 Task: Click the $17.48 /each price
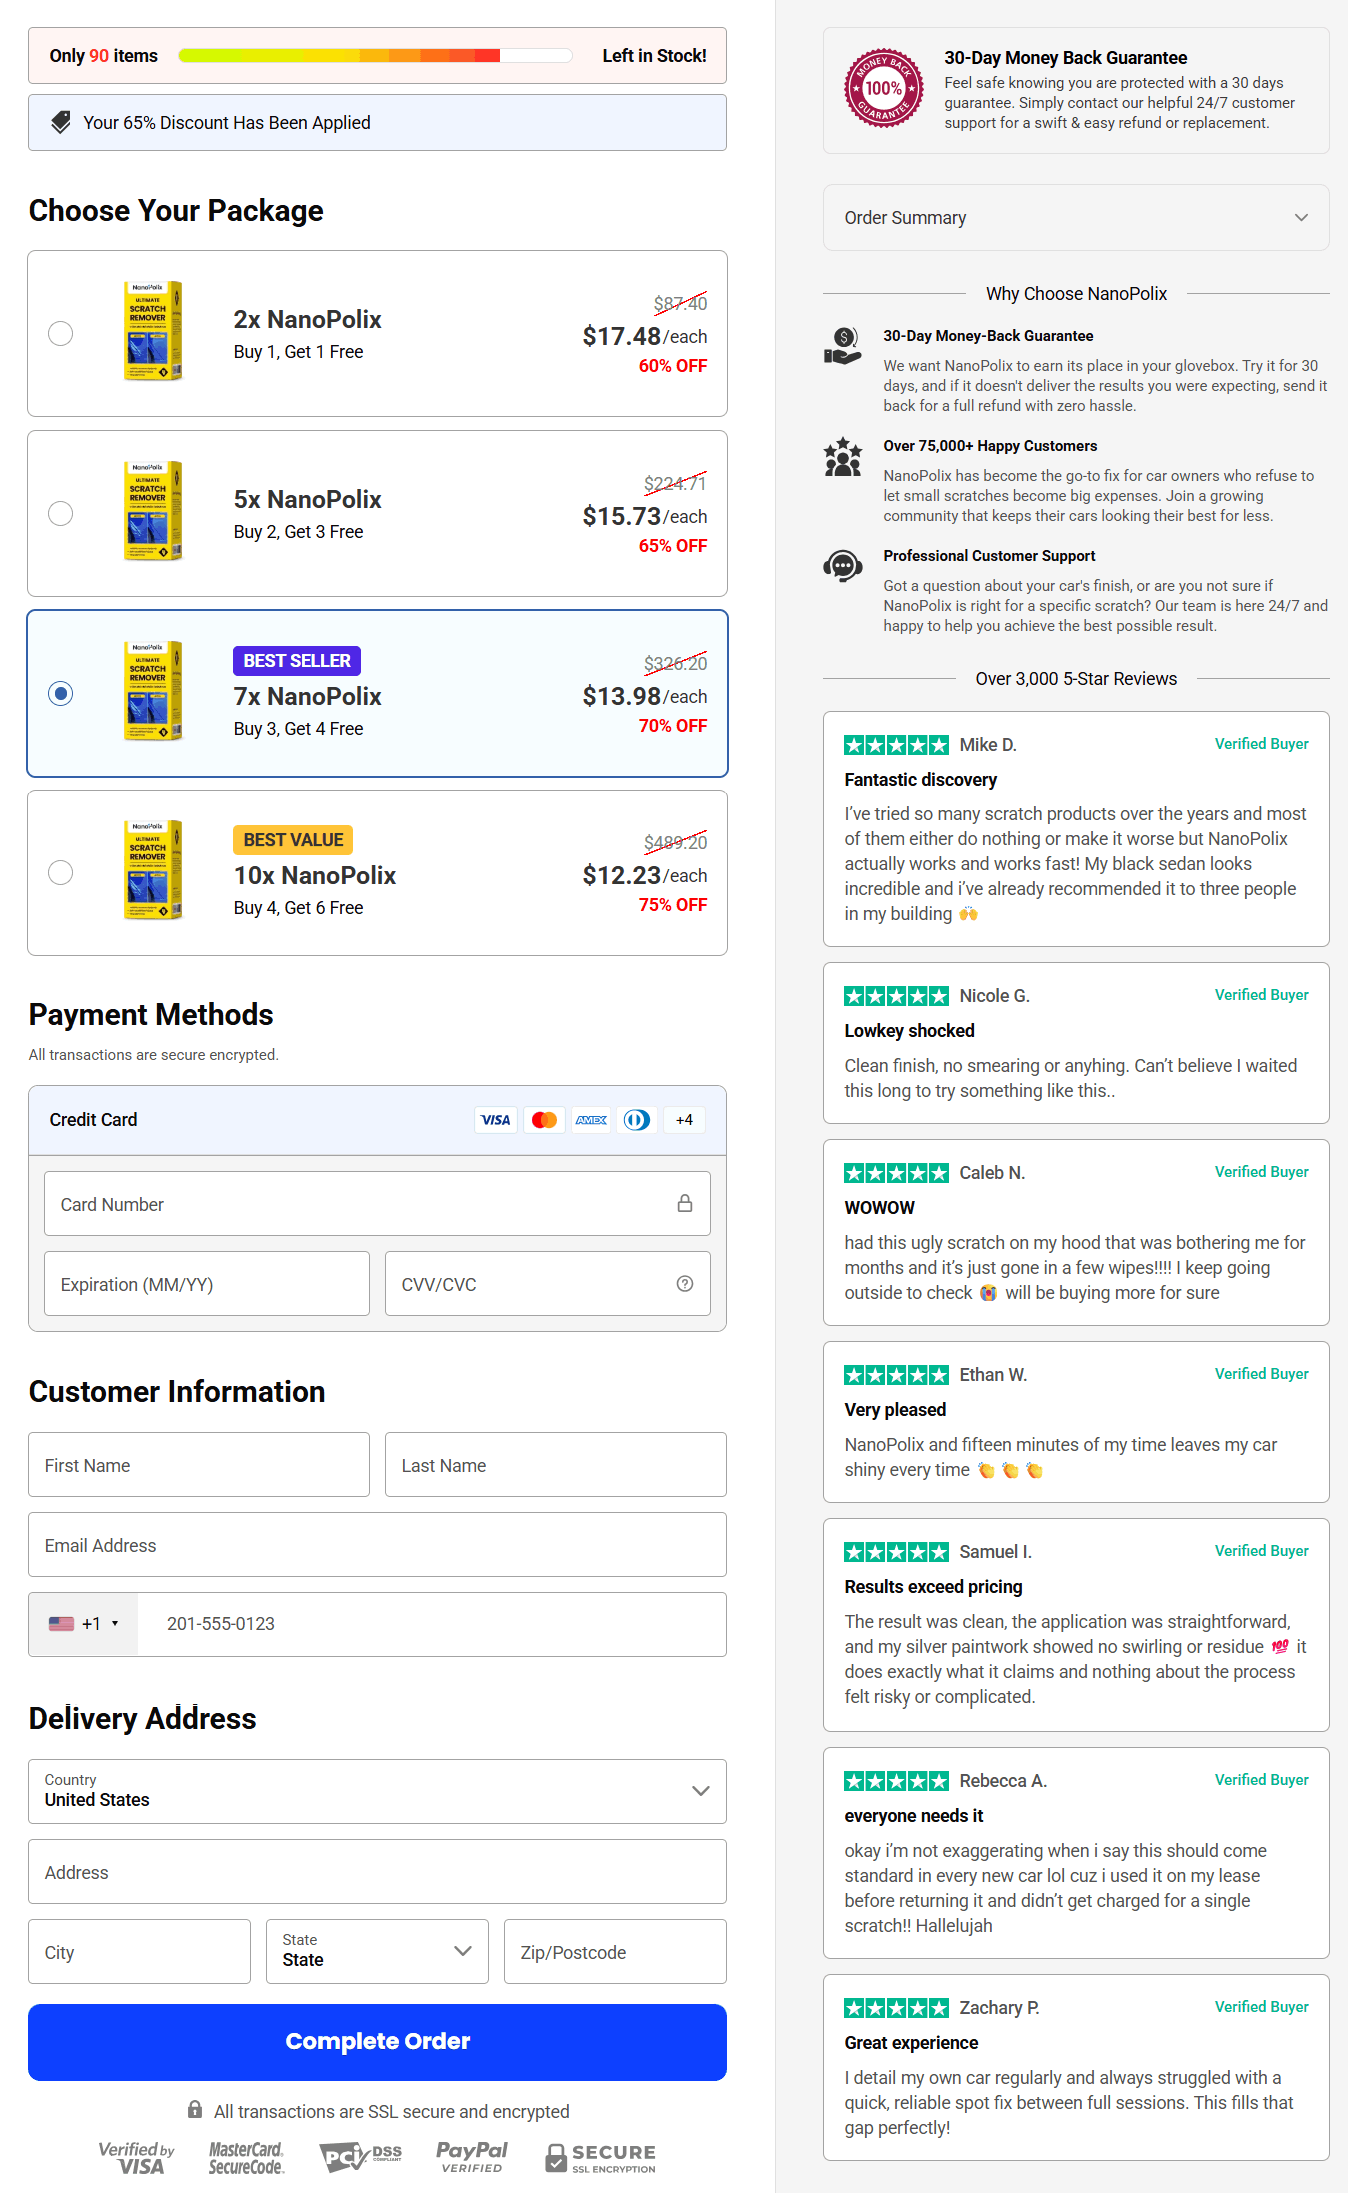click(x=645, y=337)
